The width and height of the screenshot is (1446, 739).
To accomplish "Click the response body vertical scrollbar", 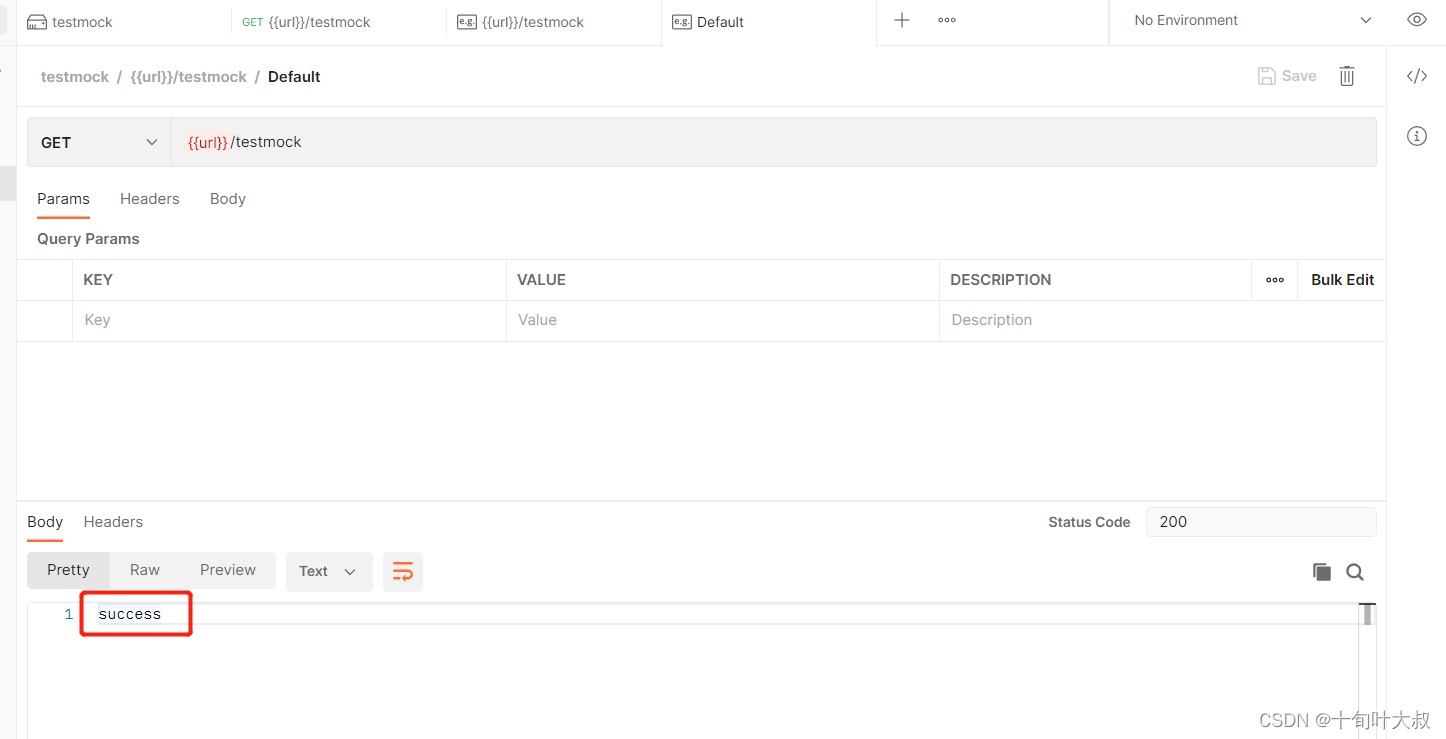I will tap(1367, 660).
